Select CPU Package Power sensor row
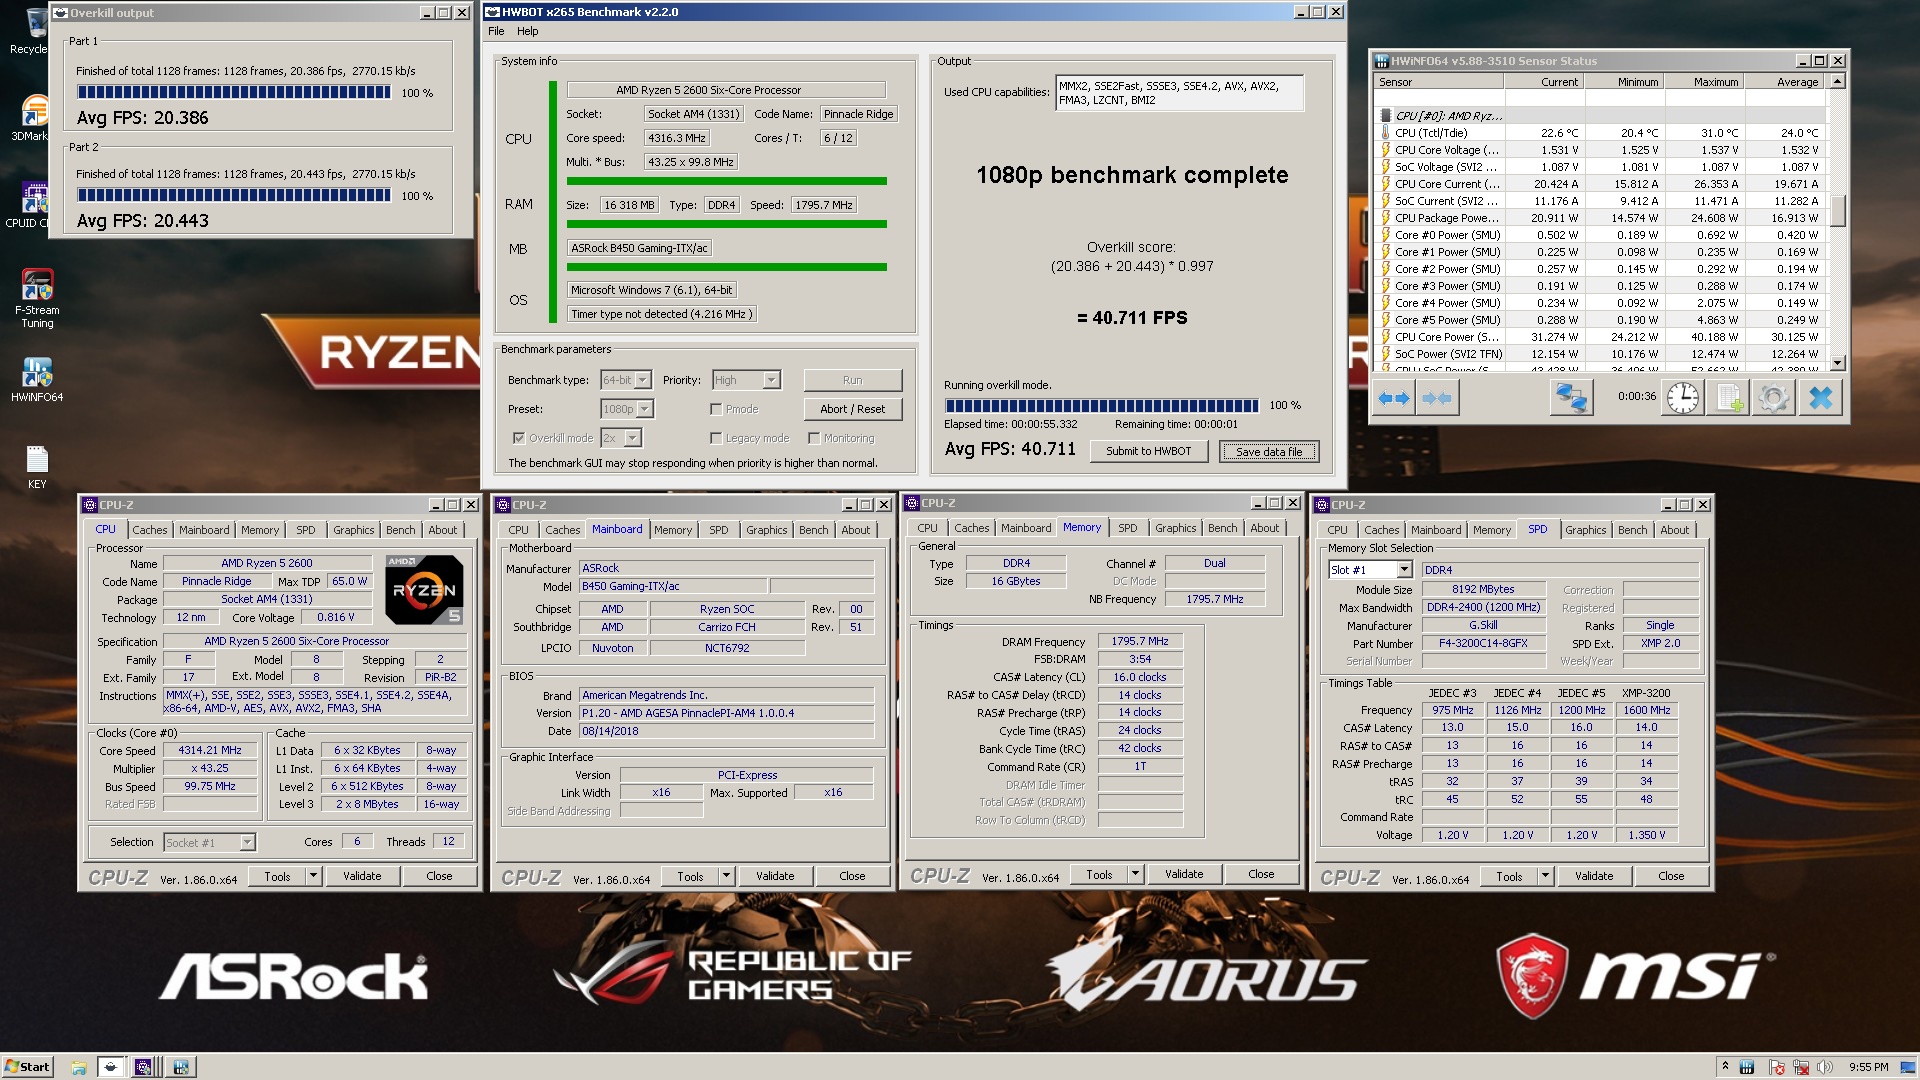Viewport: 1920px width, 1080px height. tap(1600, 218)
